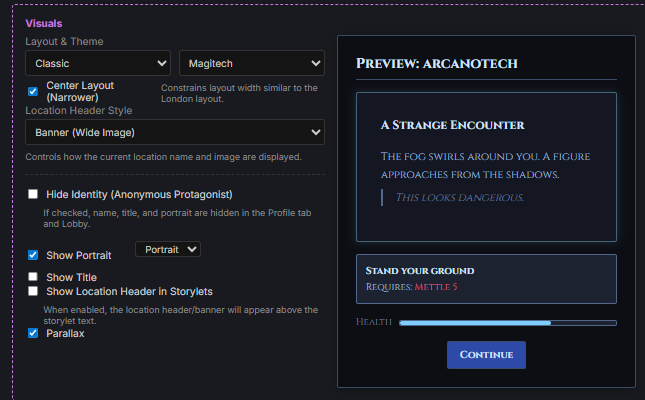Viewport: 645px width, 400px height.
Task: Enable Hide Identity (Anonymous Protagonist) checkbox
Action: [33, 194]
